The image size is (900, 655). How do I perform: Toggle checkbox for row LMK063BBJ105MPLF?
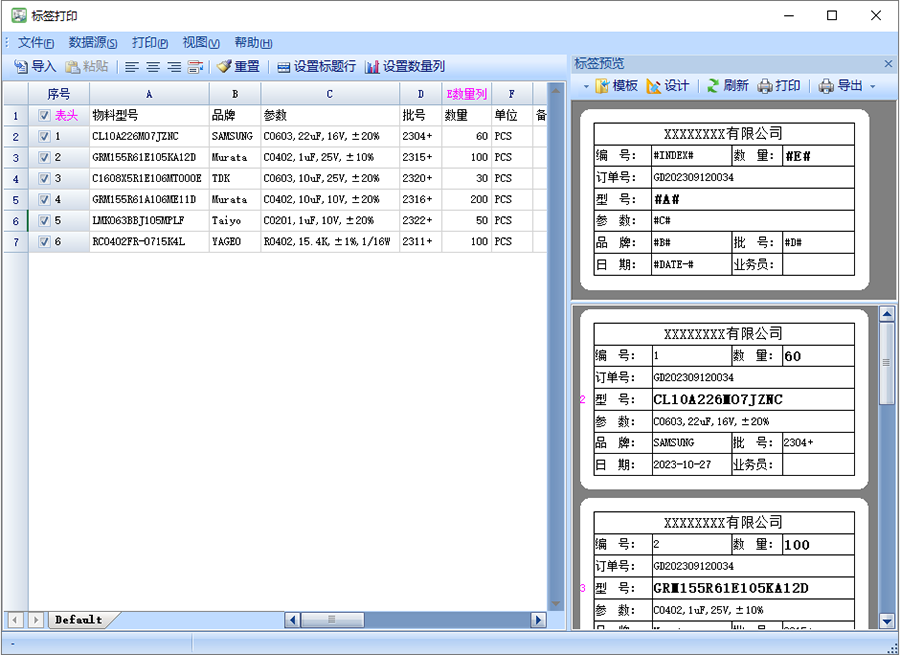pos(44,221)
